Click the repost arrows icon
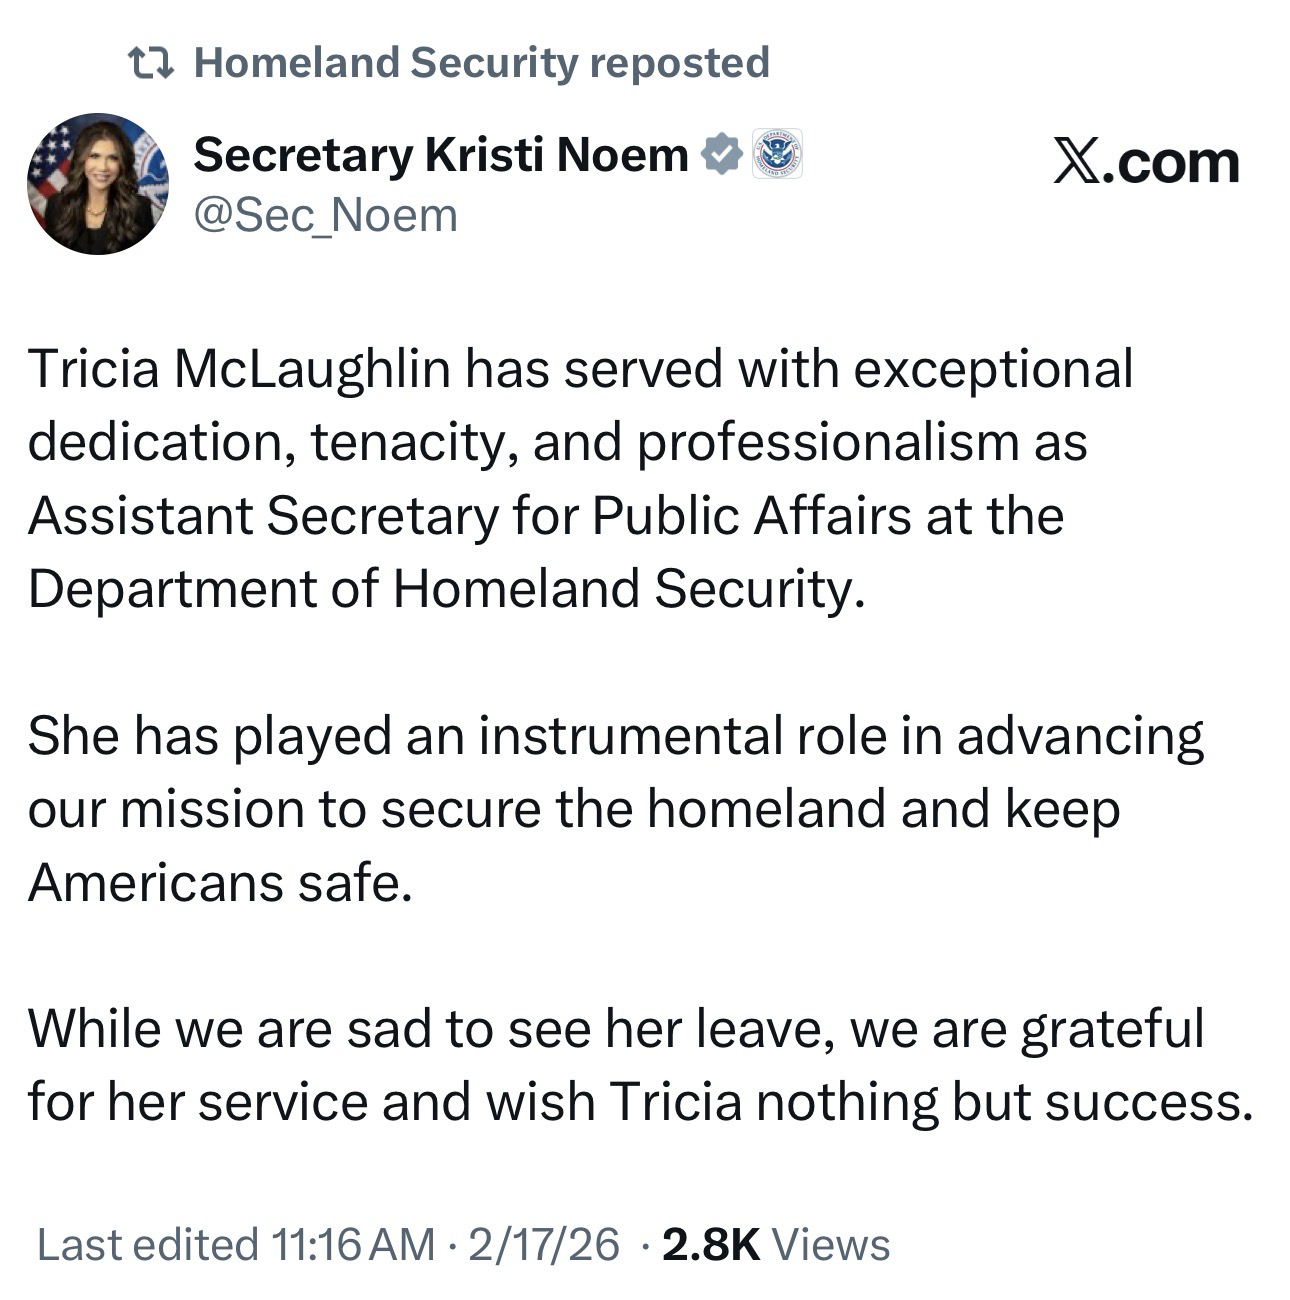 (x=152, y=63)
